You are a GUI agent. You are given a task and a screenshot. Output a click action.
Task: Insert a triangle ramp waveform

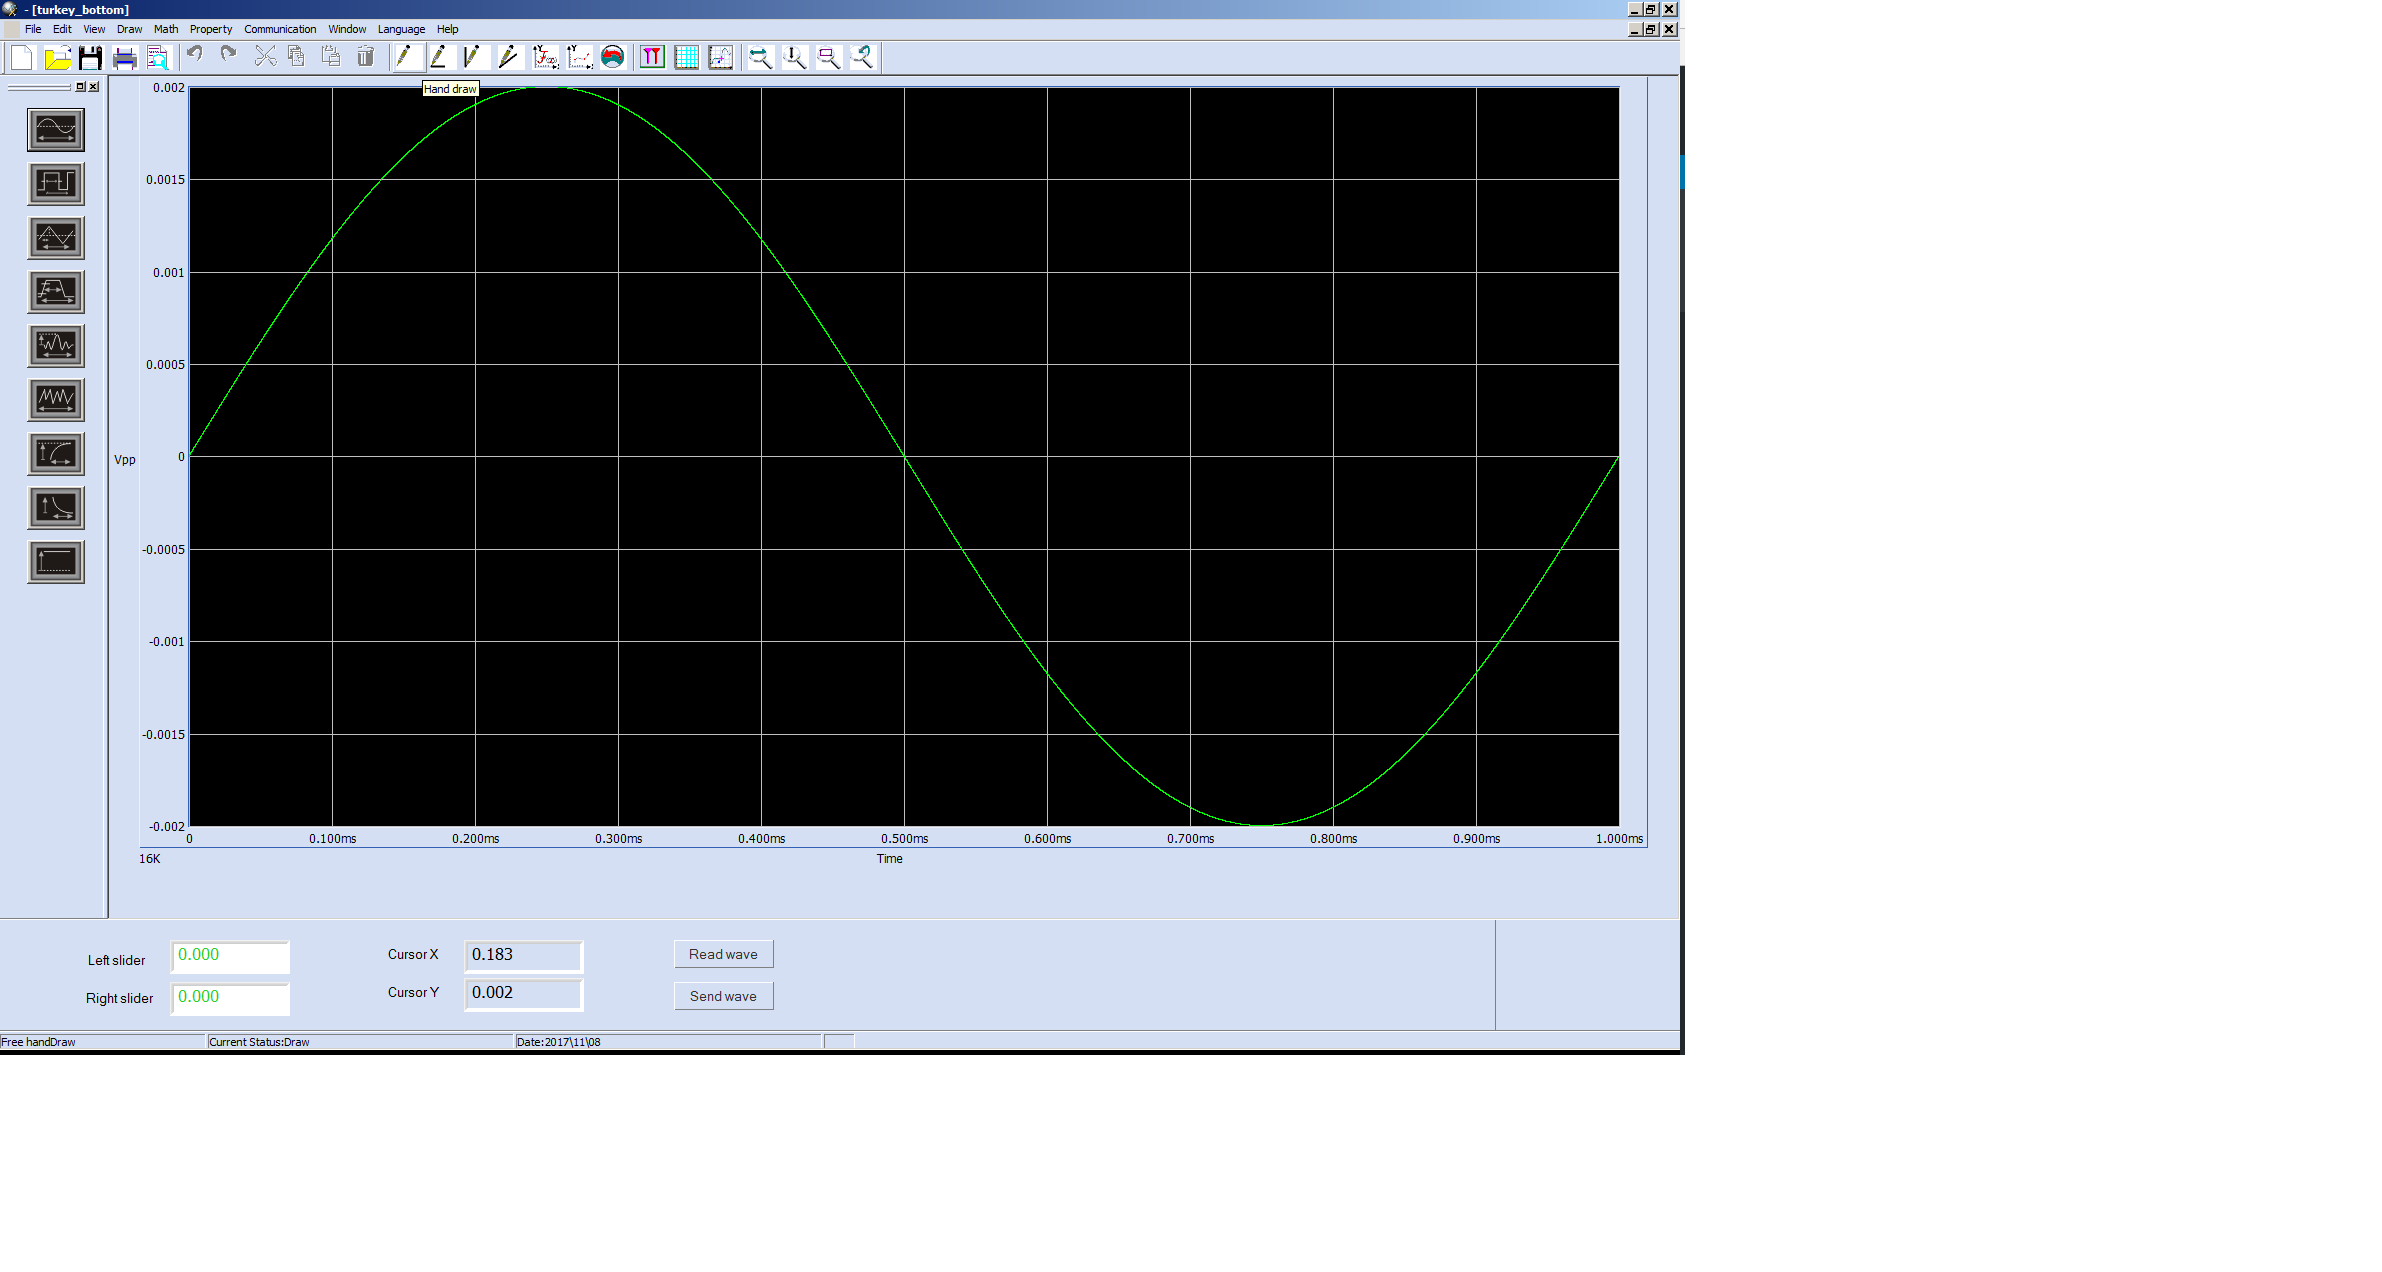point(56,238)
